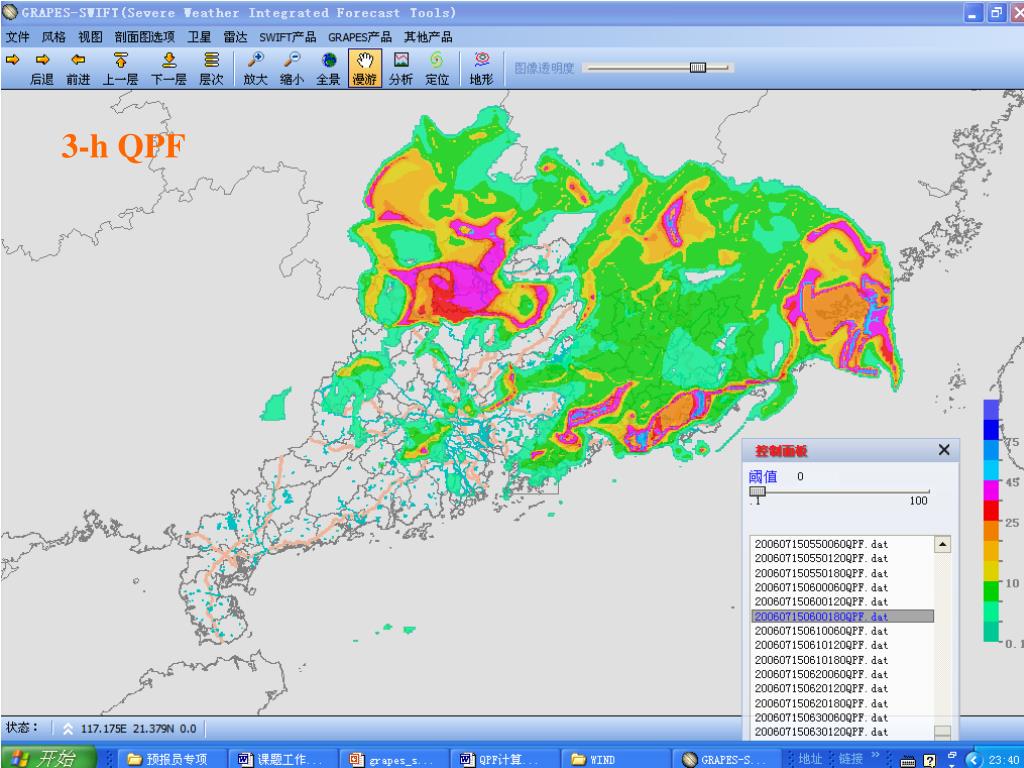This screenshot has height=768, width=1024.
Task: Open the 雷达 radar menu
Action: point(235,37)
